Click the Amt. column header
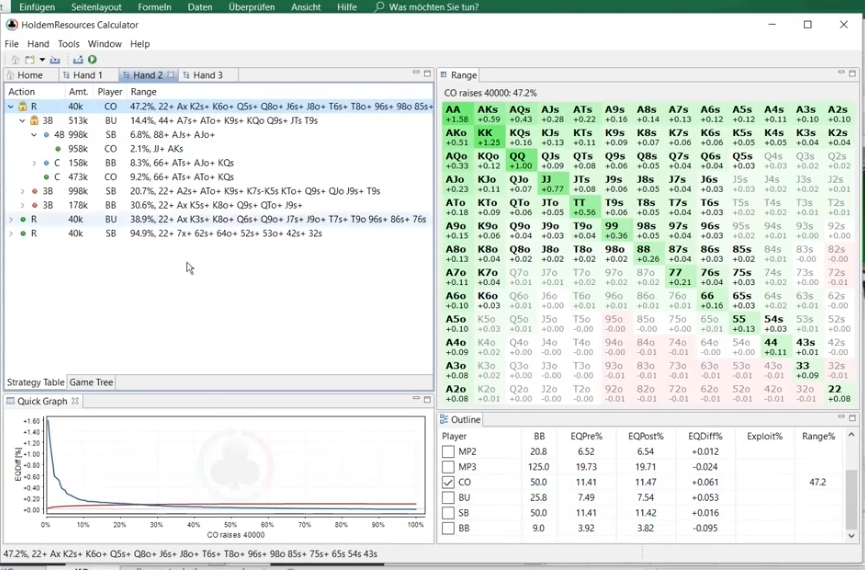Viewport: 865px width, 570px height. (x=79, y=92)
